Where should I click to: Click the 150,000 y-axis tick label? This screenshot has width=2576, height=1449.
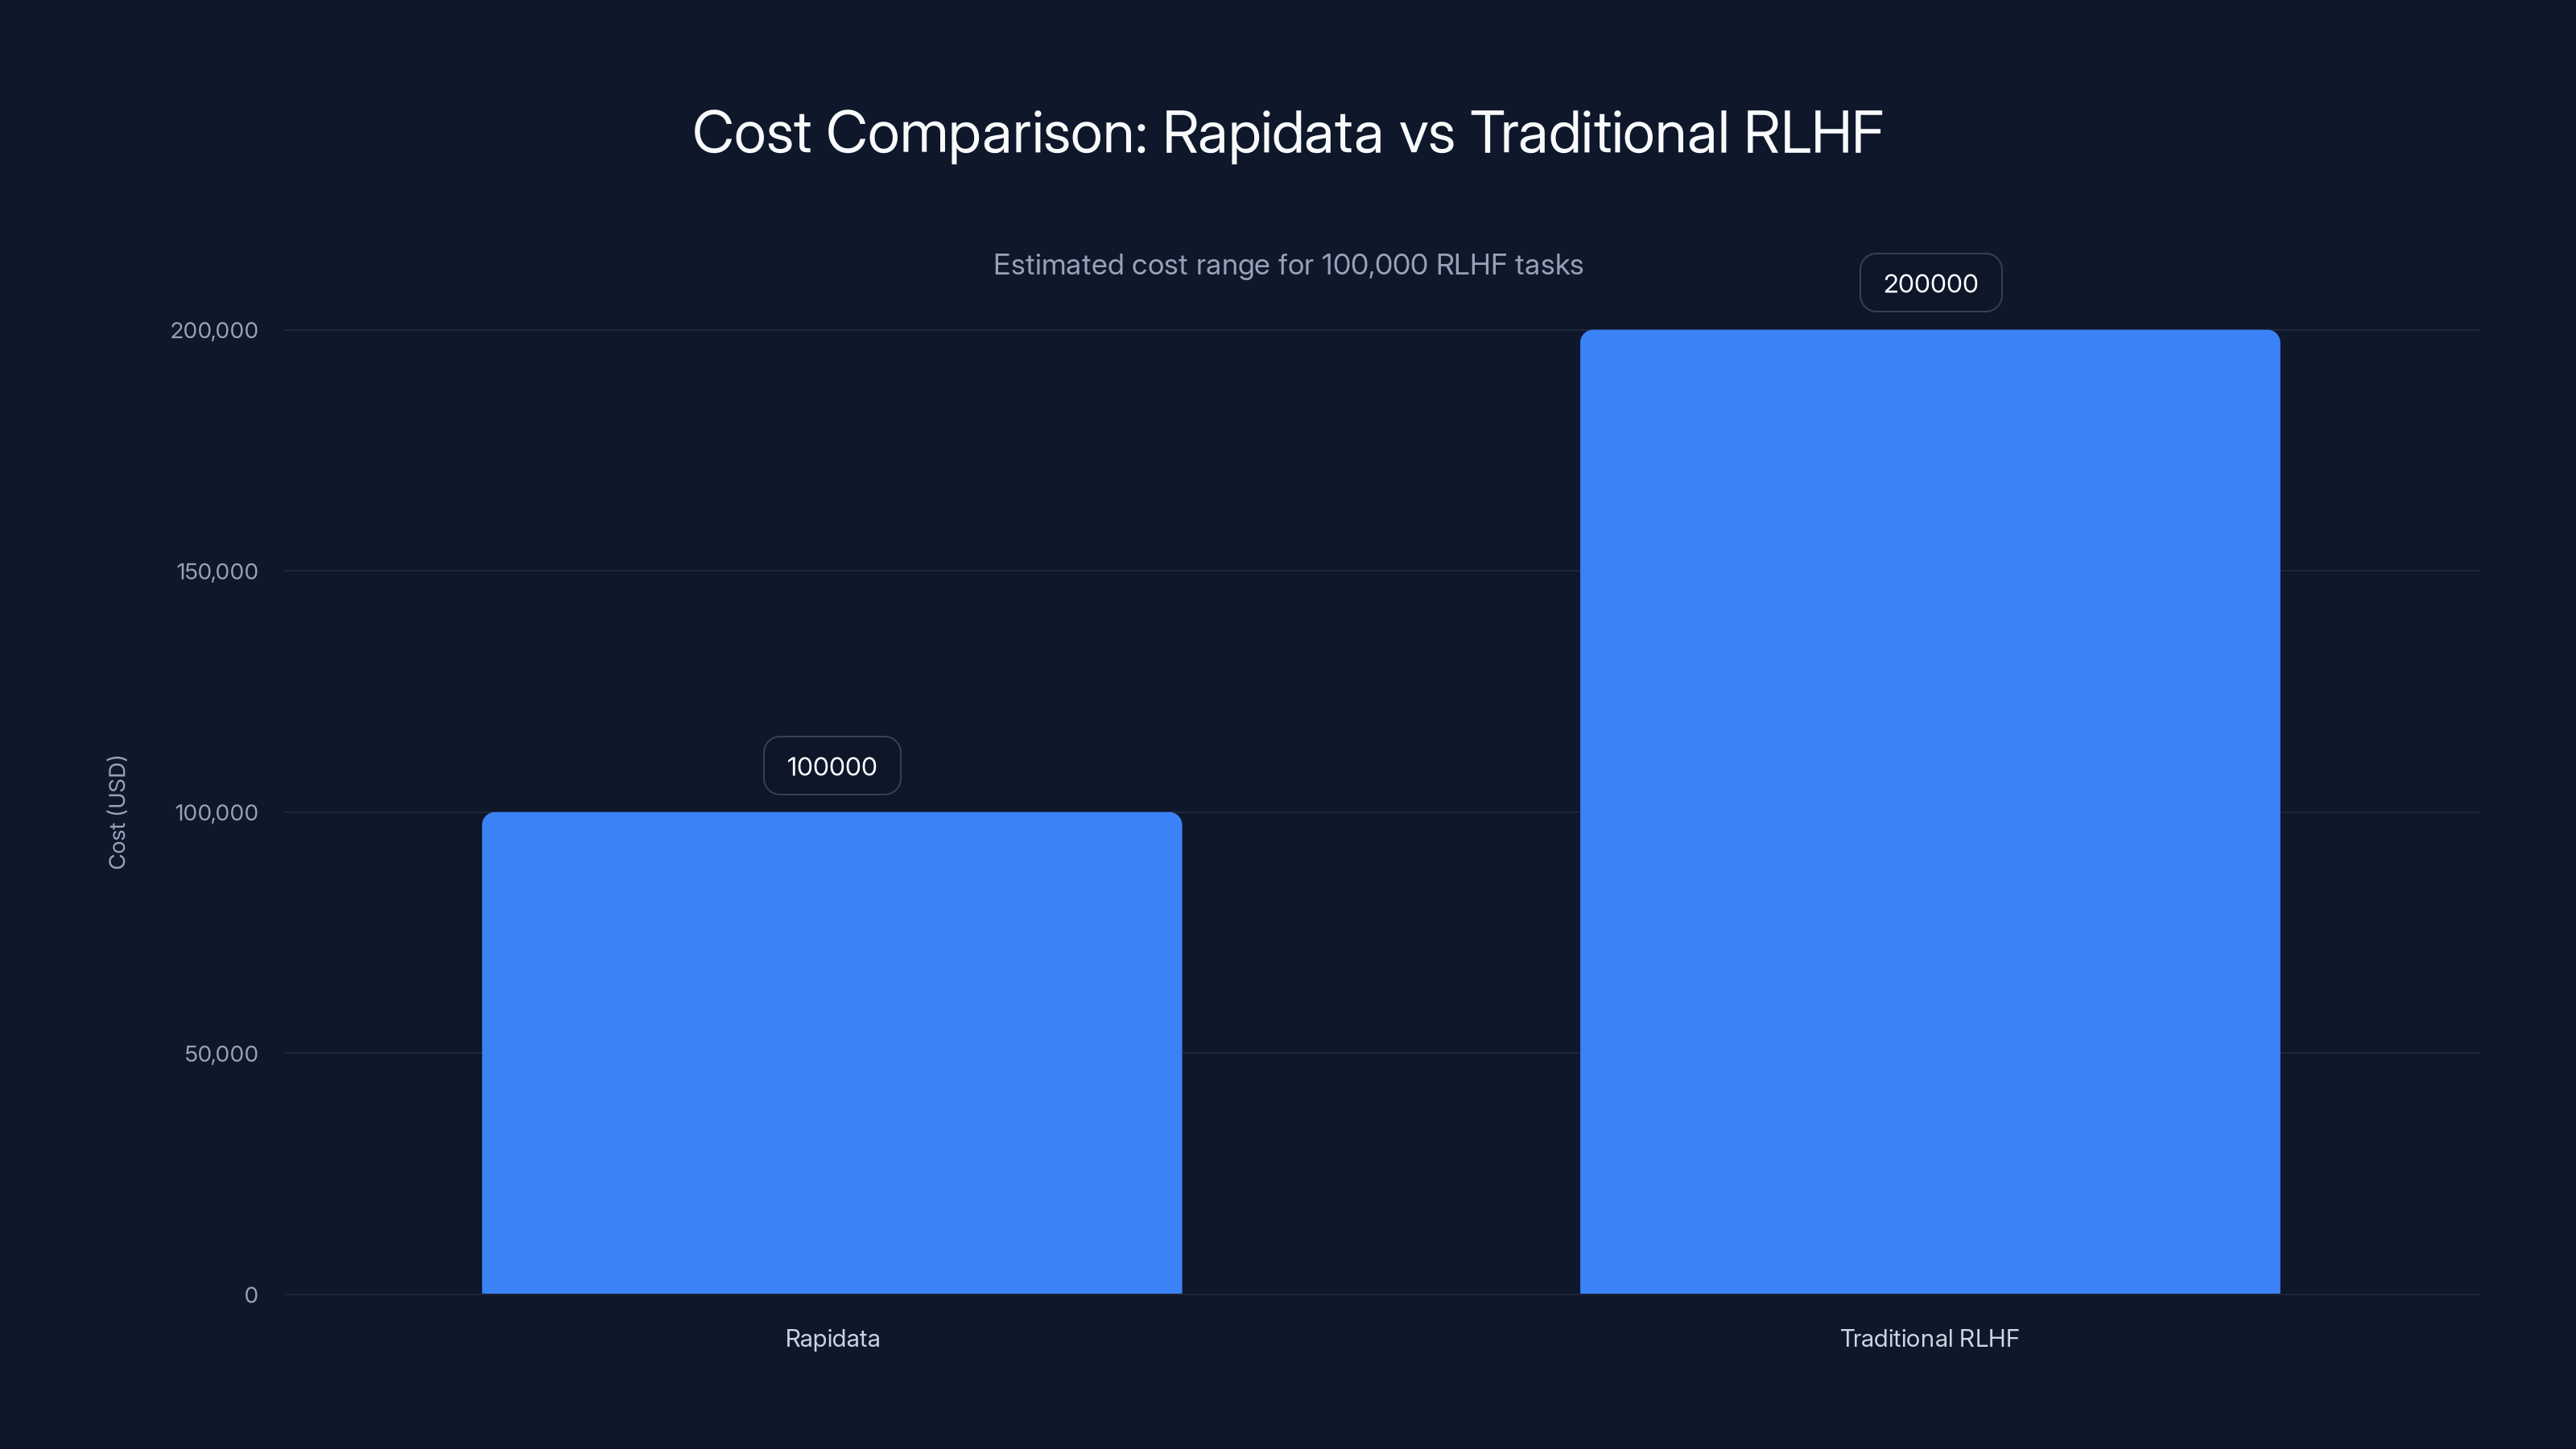coord(217,571)
